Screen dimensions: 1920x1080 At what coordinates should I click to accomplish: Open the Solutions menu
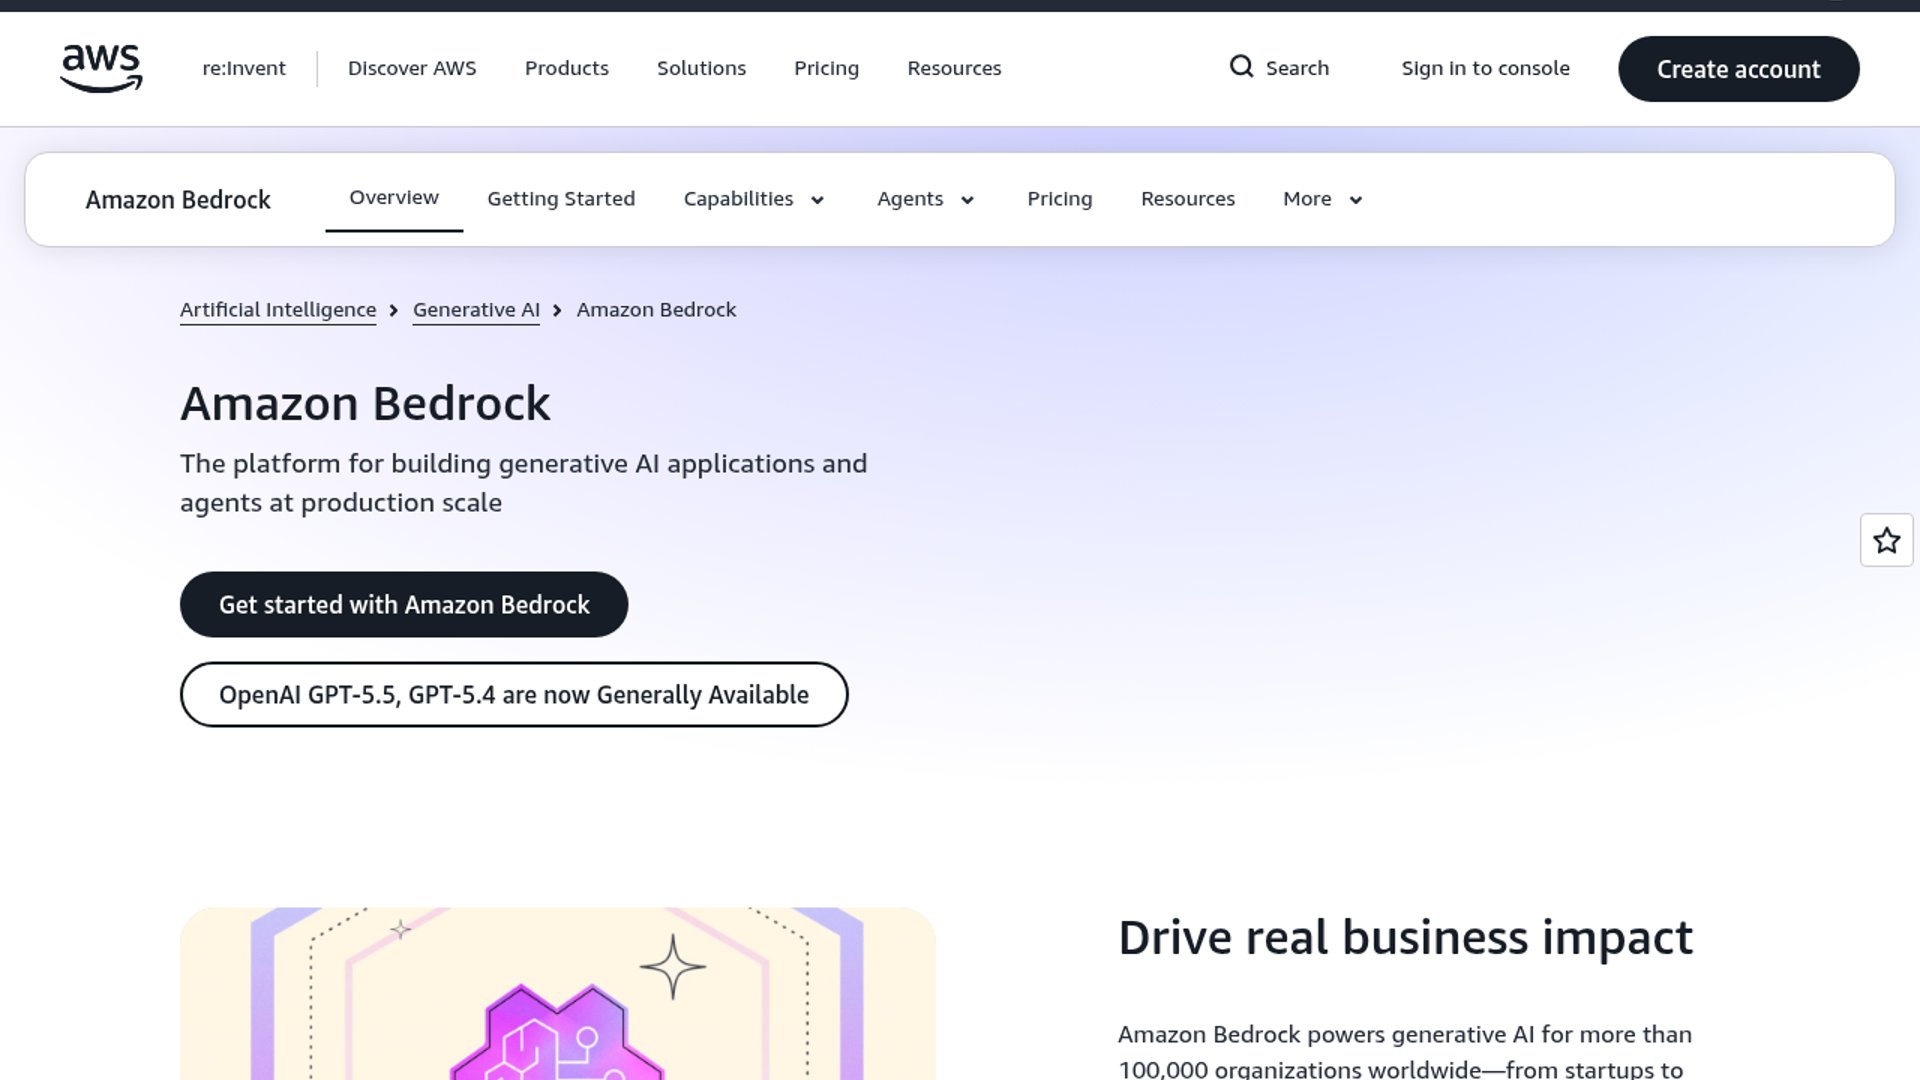[x=701, y=68]
